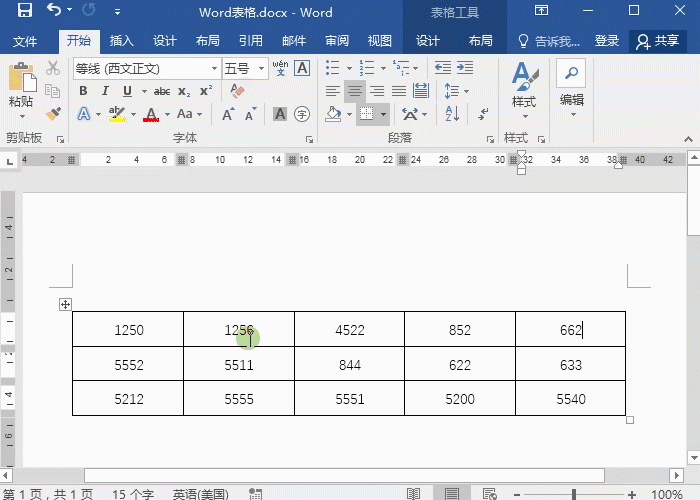Increase paragraph indent

(x=465, y=68)
